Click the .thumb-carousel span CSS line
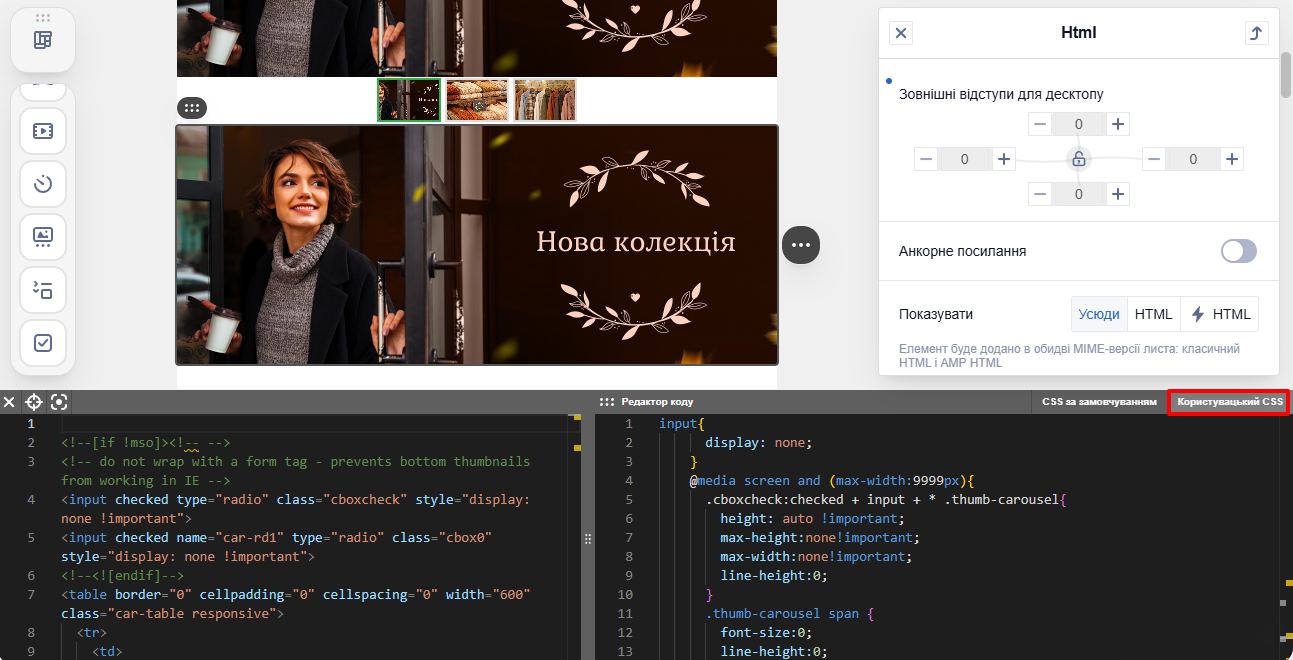 (790, 614)
